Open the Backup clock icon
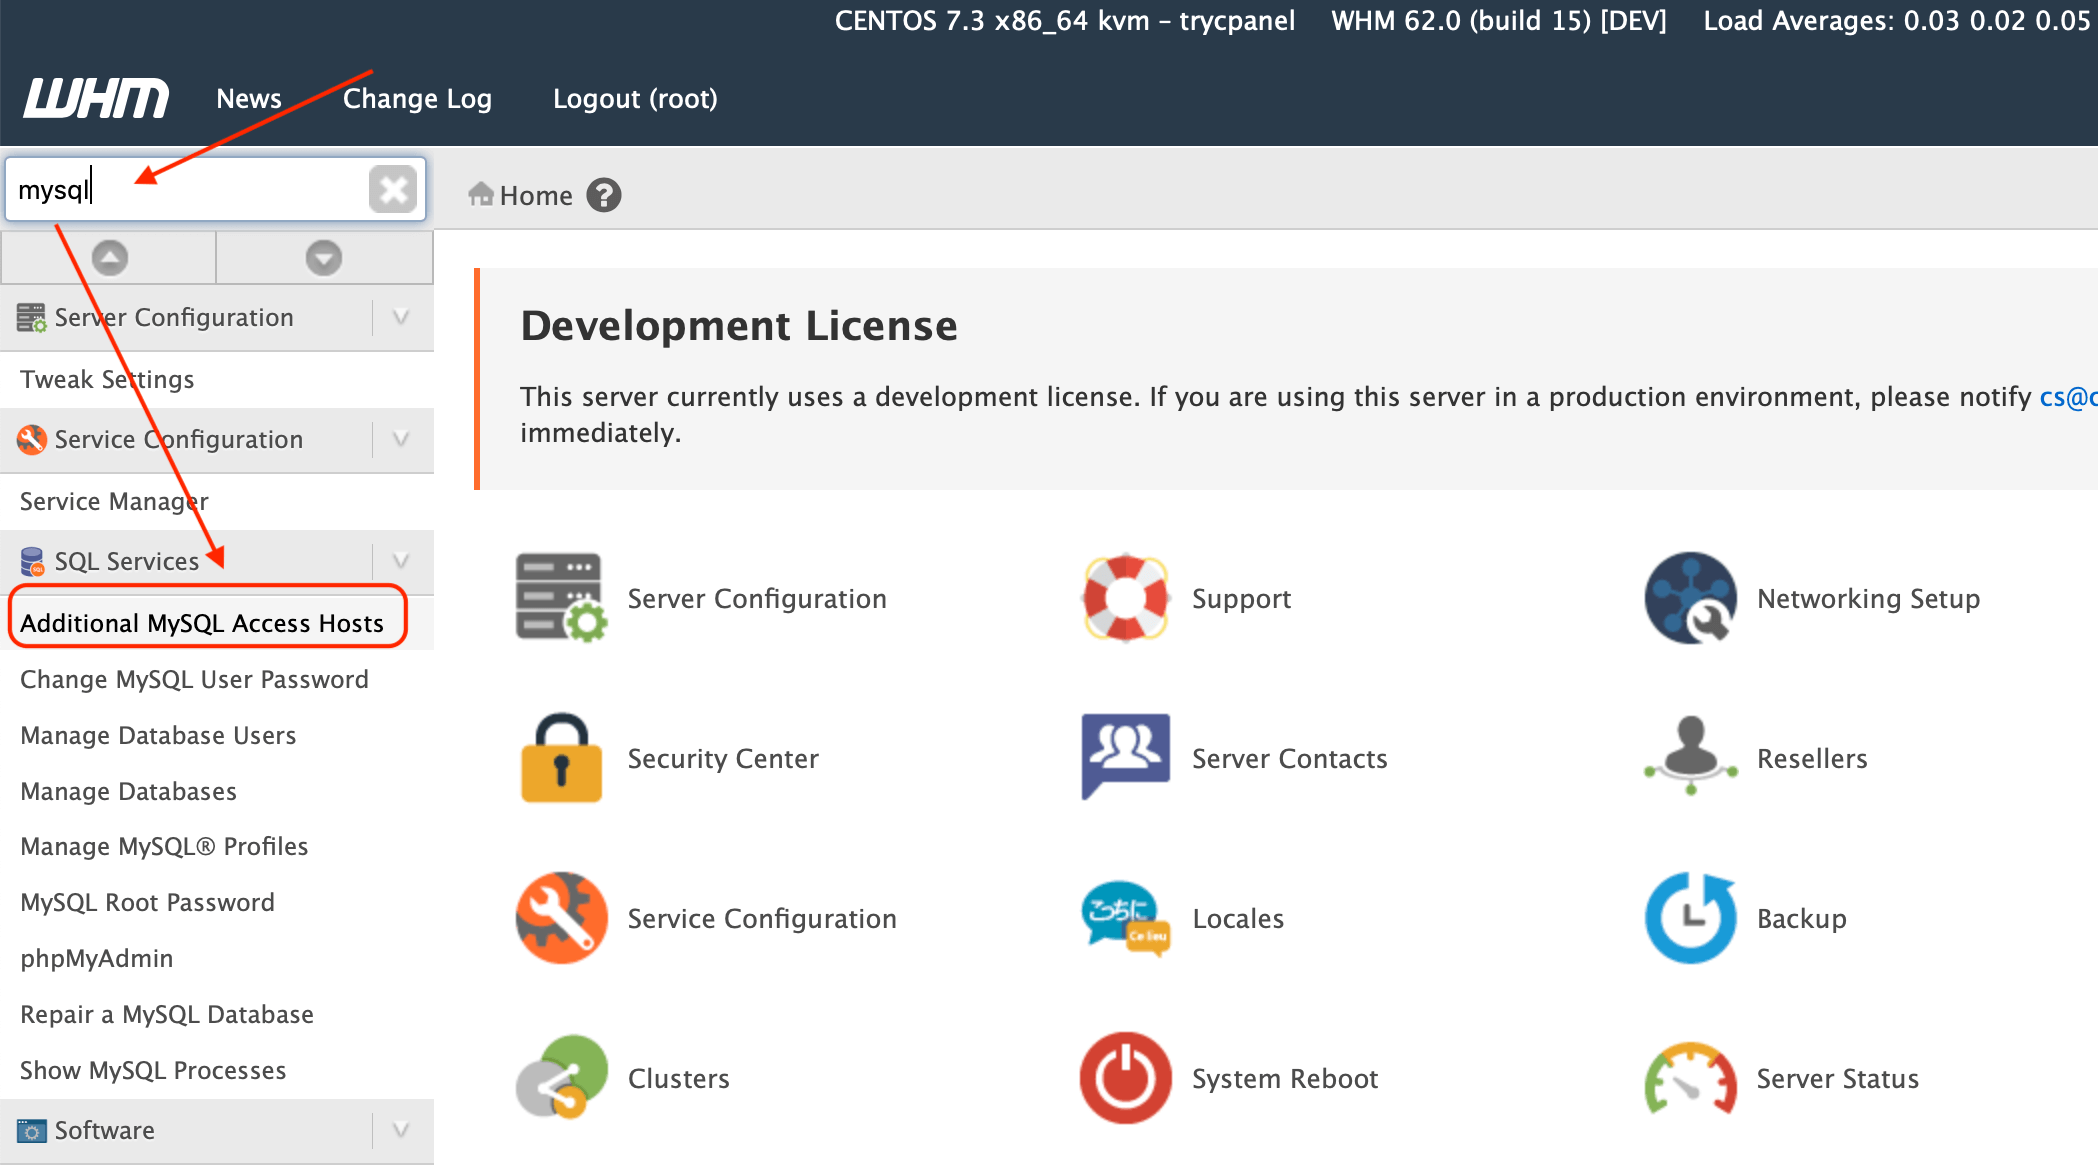This screenshot has height=1172, width=2098. 1690,918
